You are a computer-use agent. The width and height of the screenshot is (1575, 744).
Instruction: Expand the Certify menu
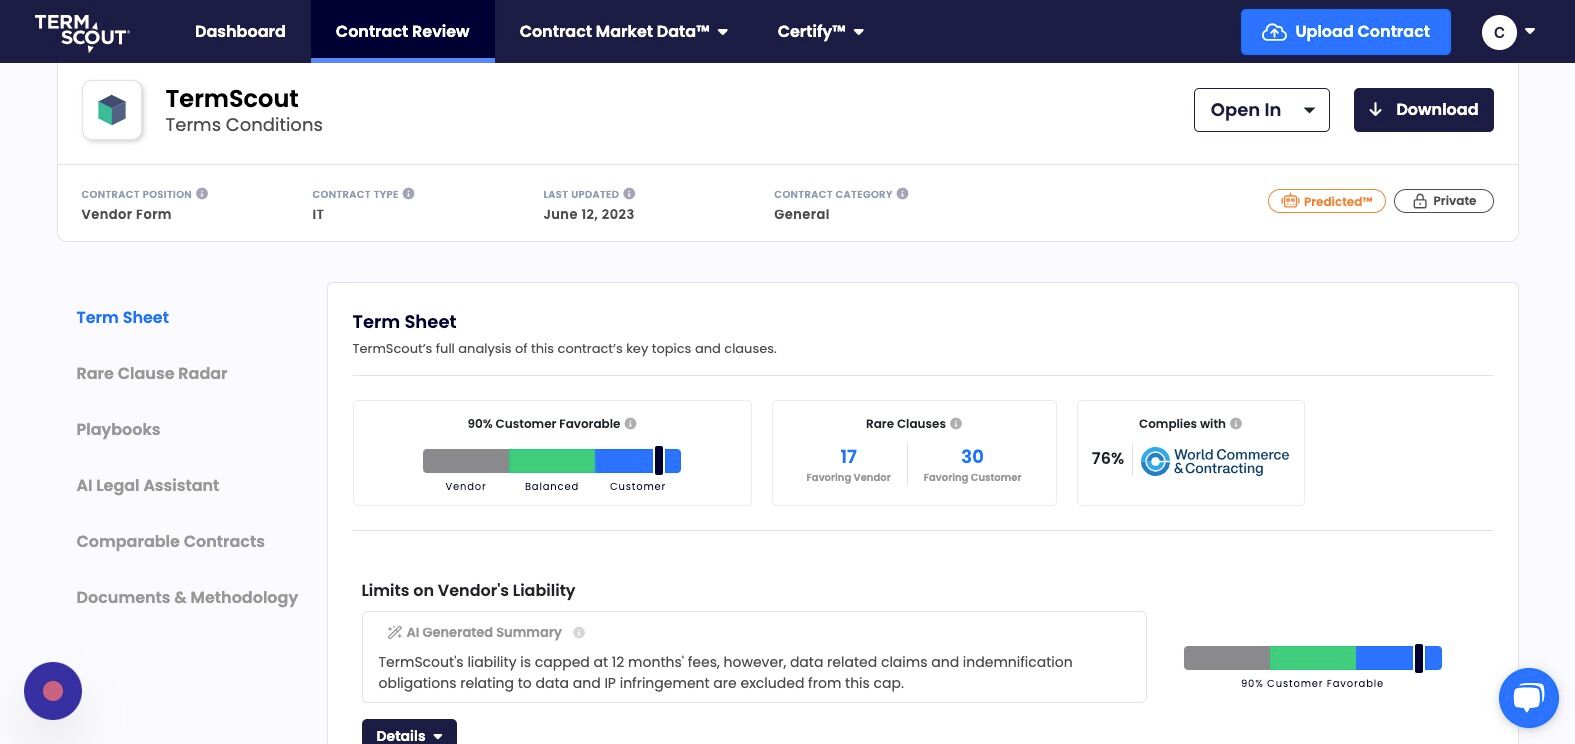[x=820, y=32]
